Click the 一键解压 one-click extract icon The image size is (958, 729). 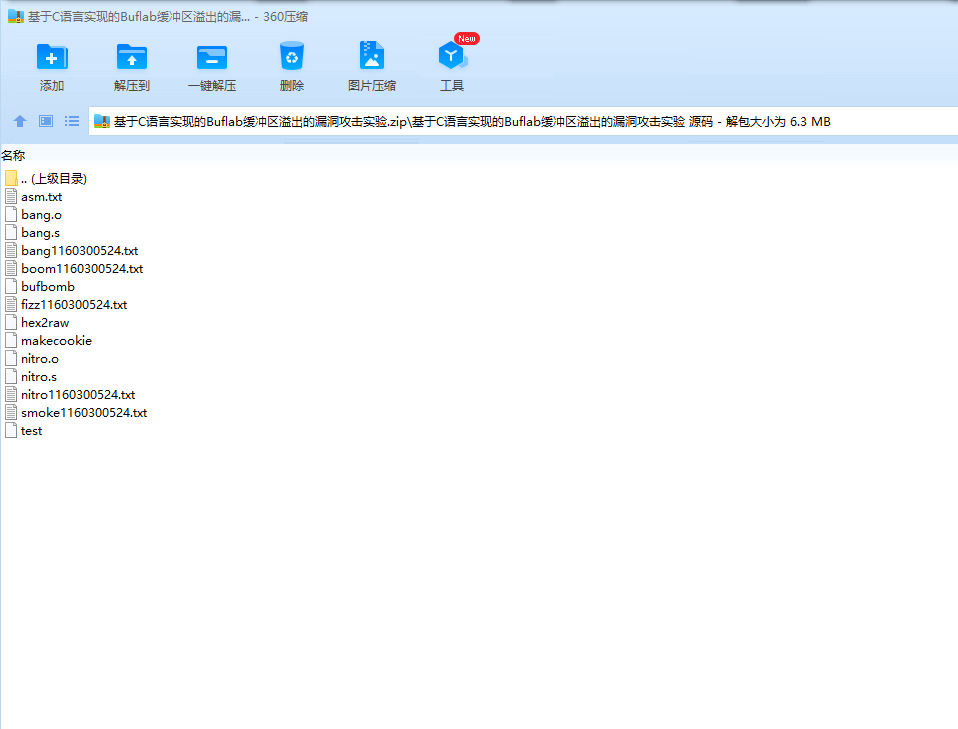point(212,57)
